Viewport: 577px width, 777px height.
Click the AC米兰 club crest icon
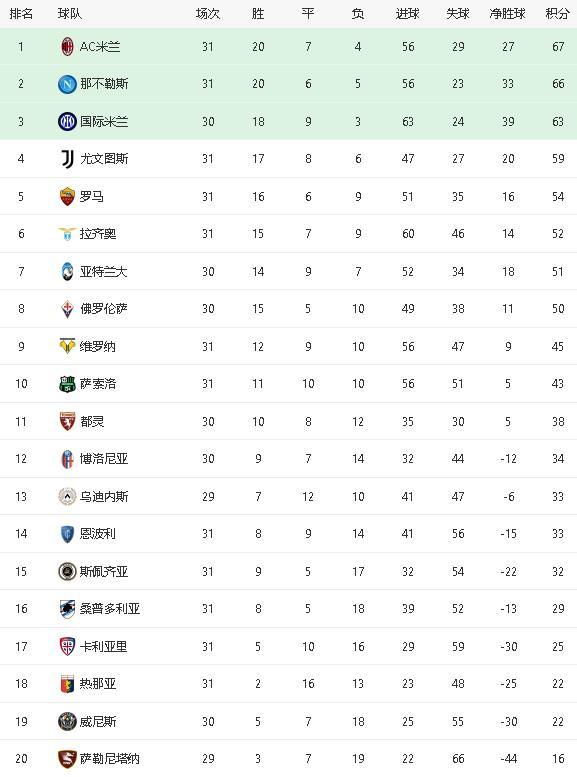(x=67, y=47)
